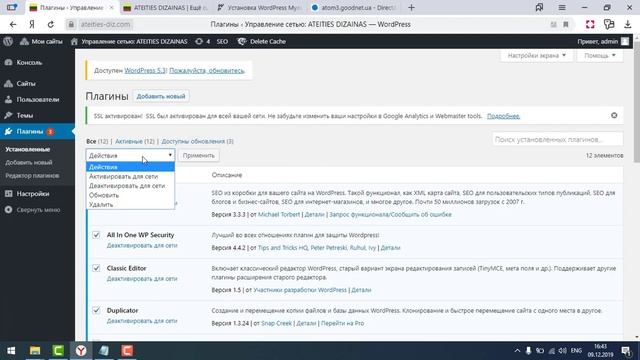Image resolution: width=640 pixels, height=360 pixels.
Task: Open Michael Torbert author link
Action: 279,215
